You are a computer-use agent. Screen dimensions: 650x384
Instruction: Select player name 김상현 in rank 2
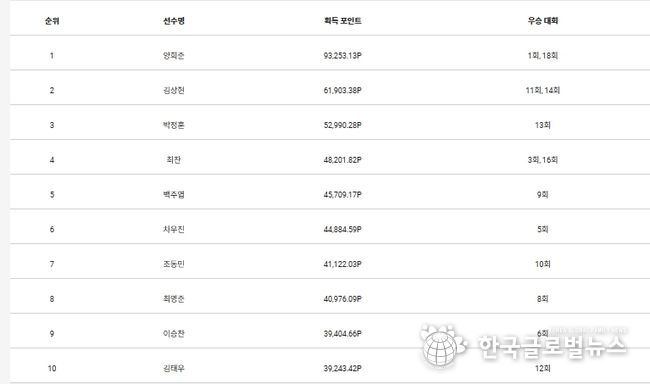pyautogui.click(x=174, y=90)
